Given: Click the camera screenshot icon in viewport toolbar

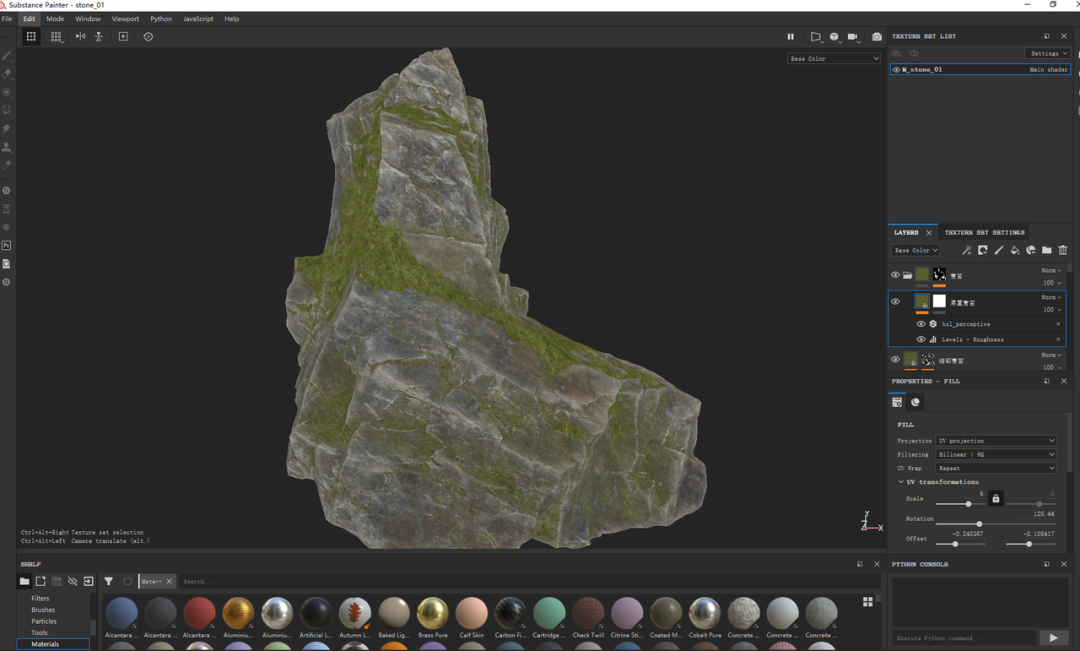Looking at the screenshot, I should (x=876, y=37).
